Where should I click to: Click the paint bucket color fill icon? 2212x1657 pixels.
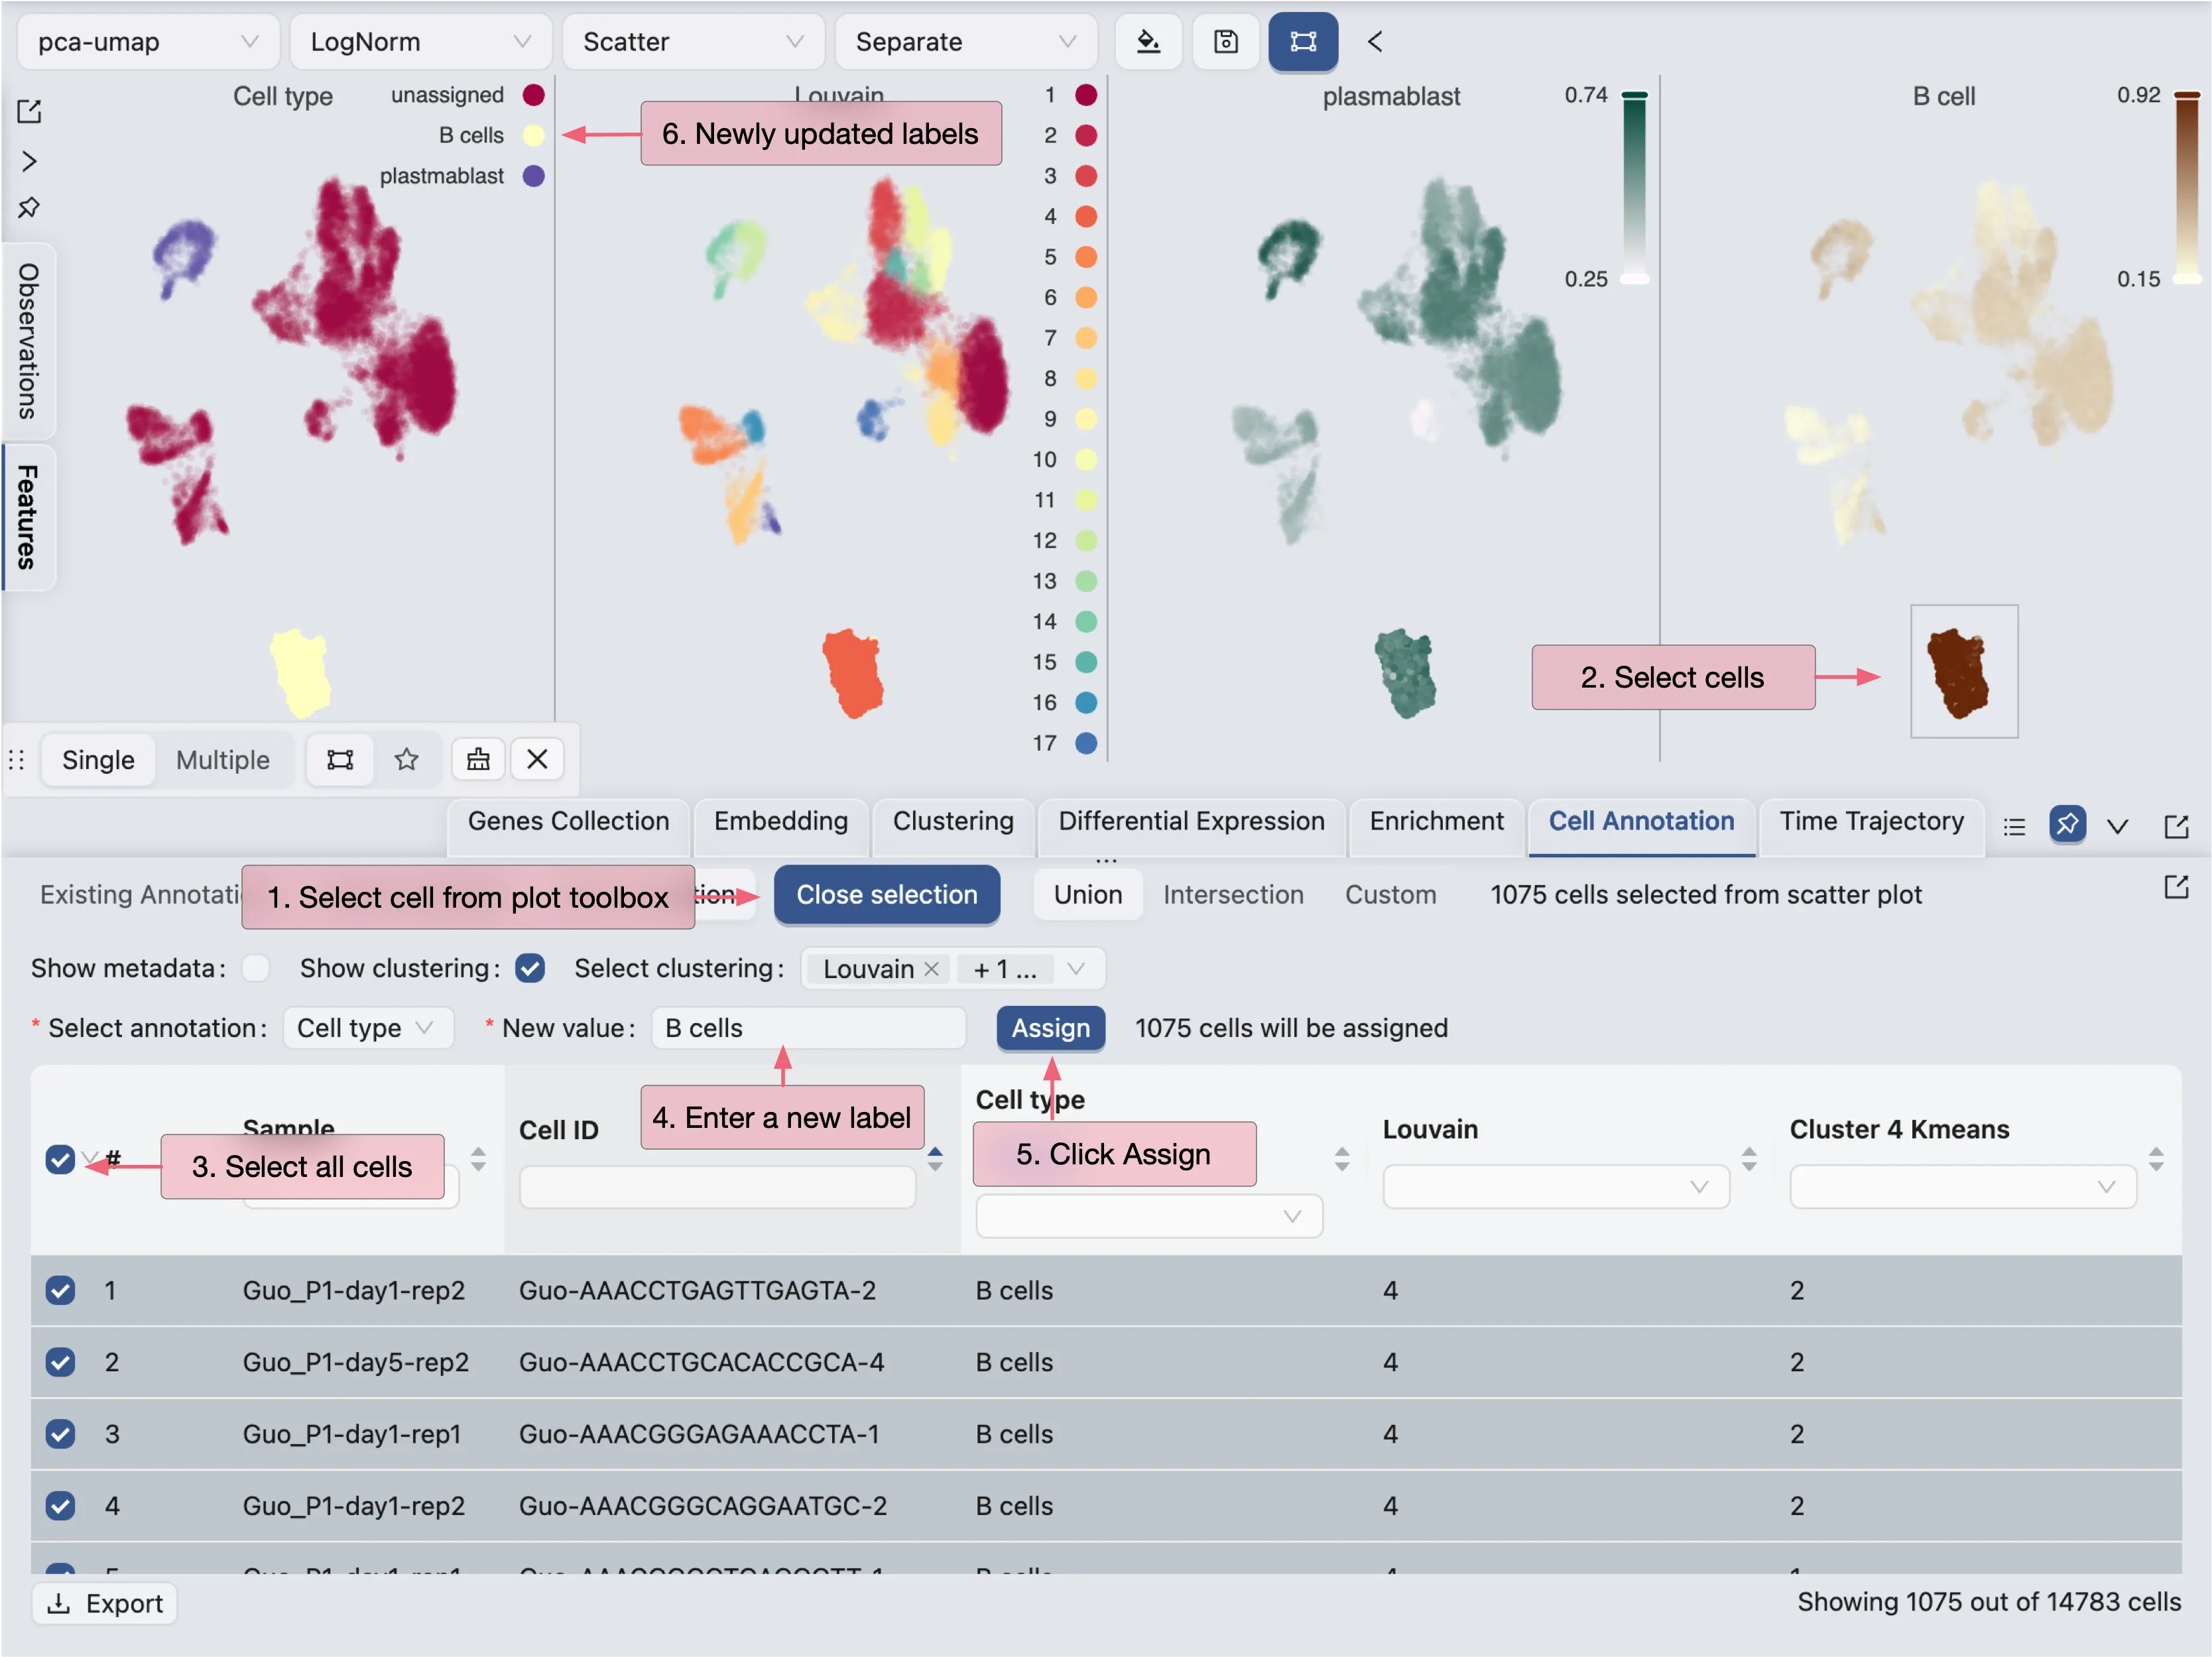1148,42
